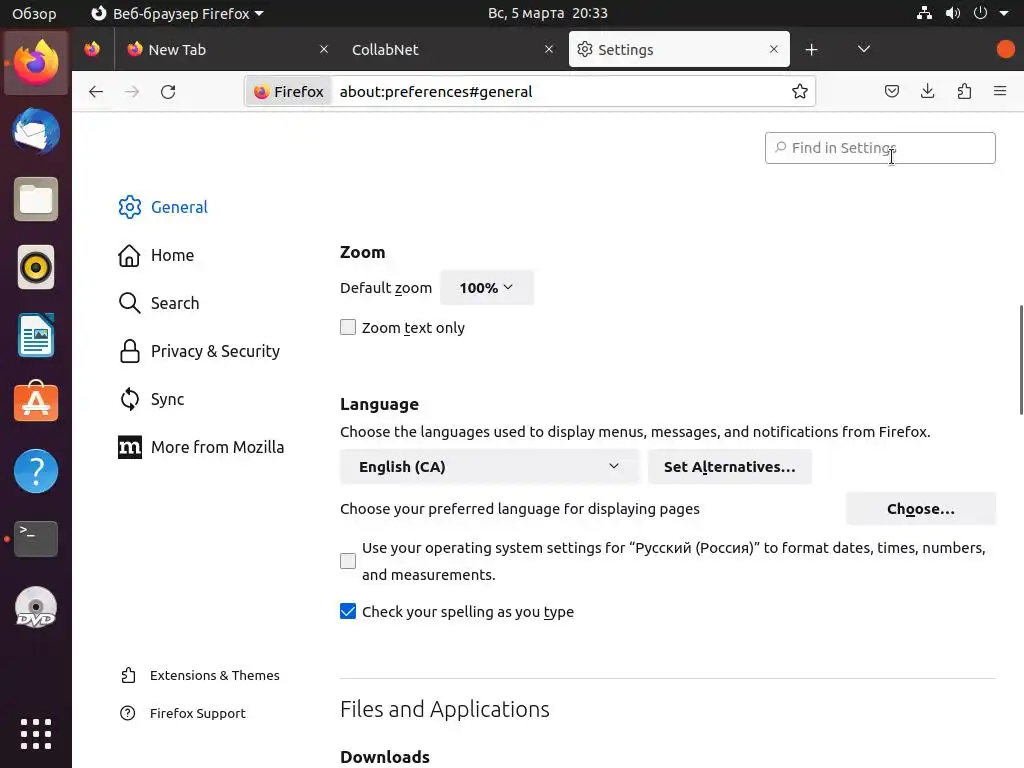
Task: Open the Pocket save icon
Action: click(x=892, y=91)
